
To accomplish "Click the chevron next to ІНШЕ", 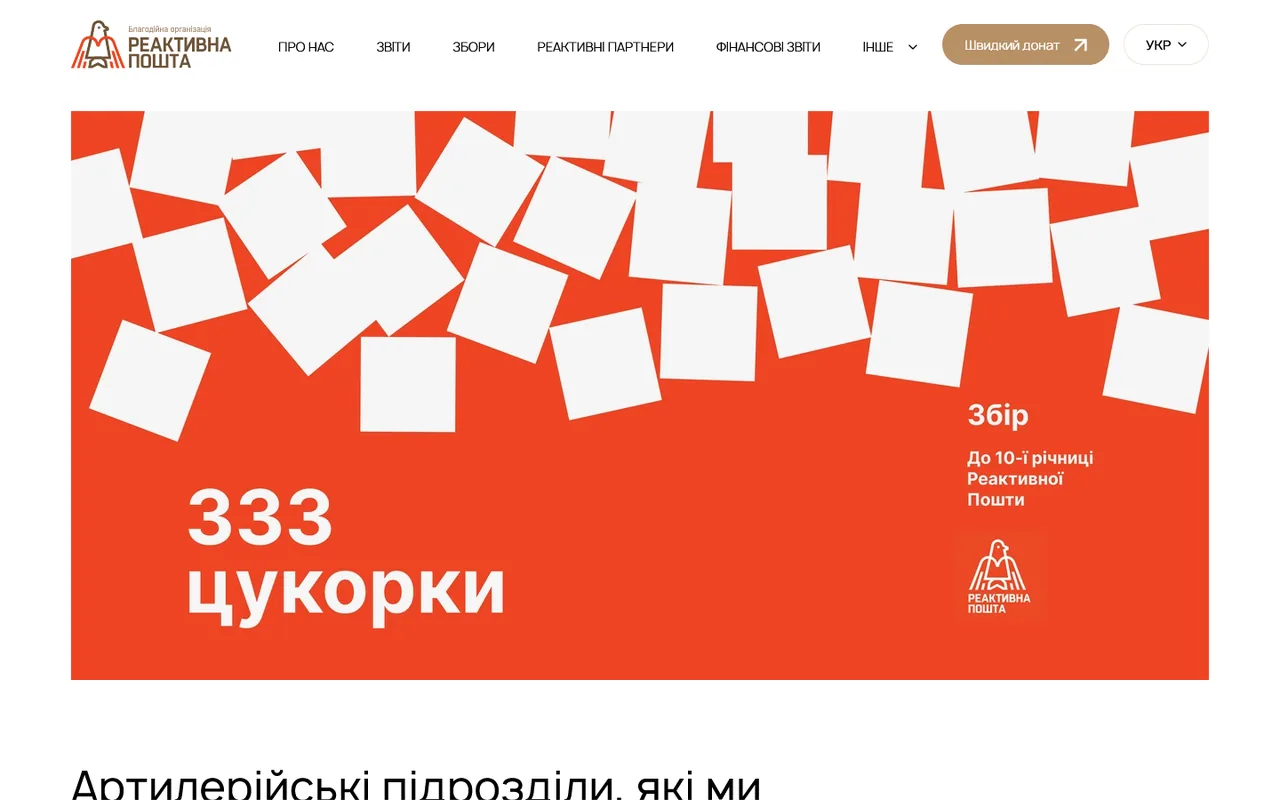I will tap(912, 47).
